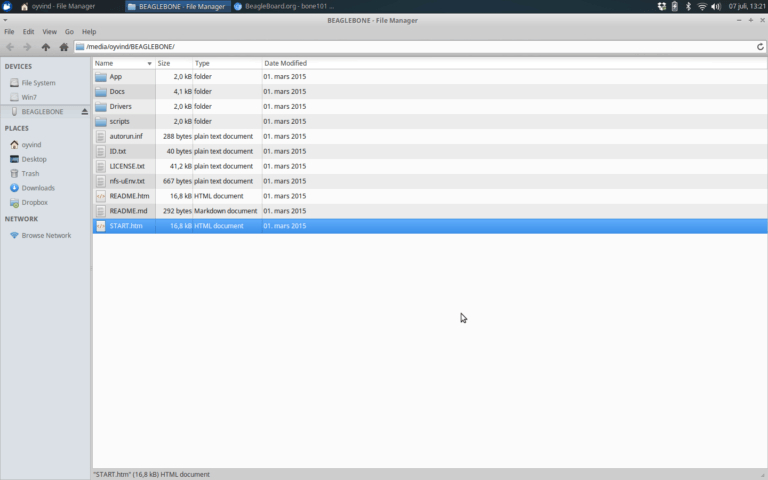This screenshot has width=768, height=480.
Task: Sort files using the Name column arrow
Action: coord(149,63)
